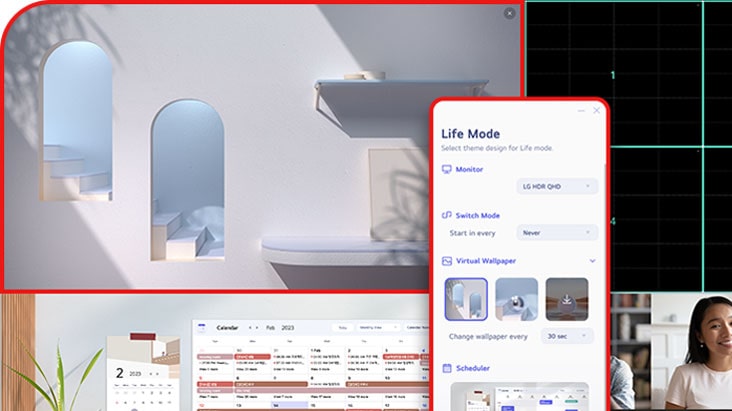
Task: Select the first arched-window wallpaper thumbnail
Action: 465,298
